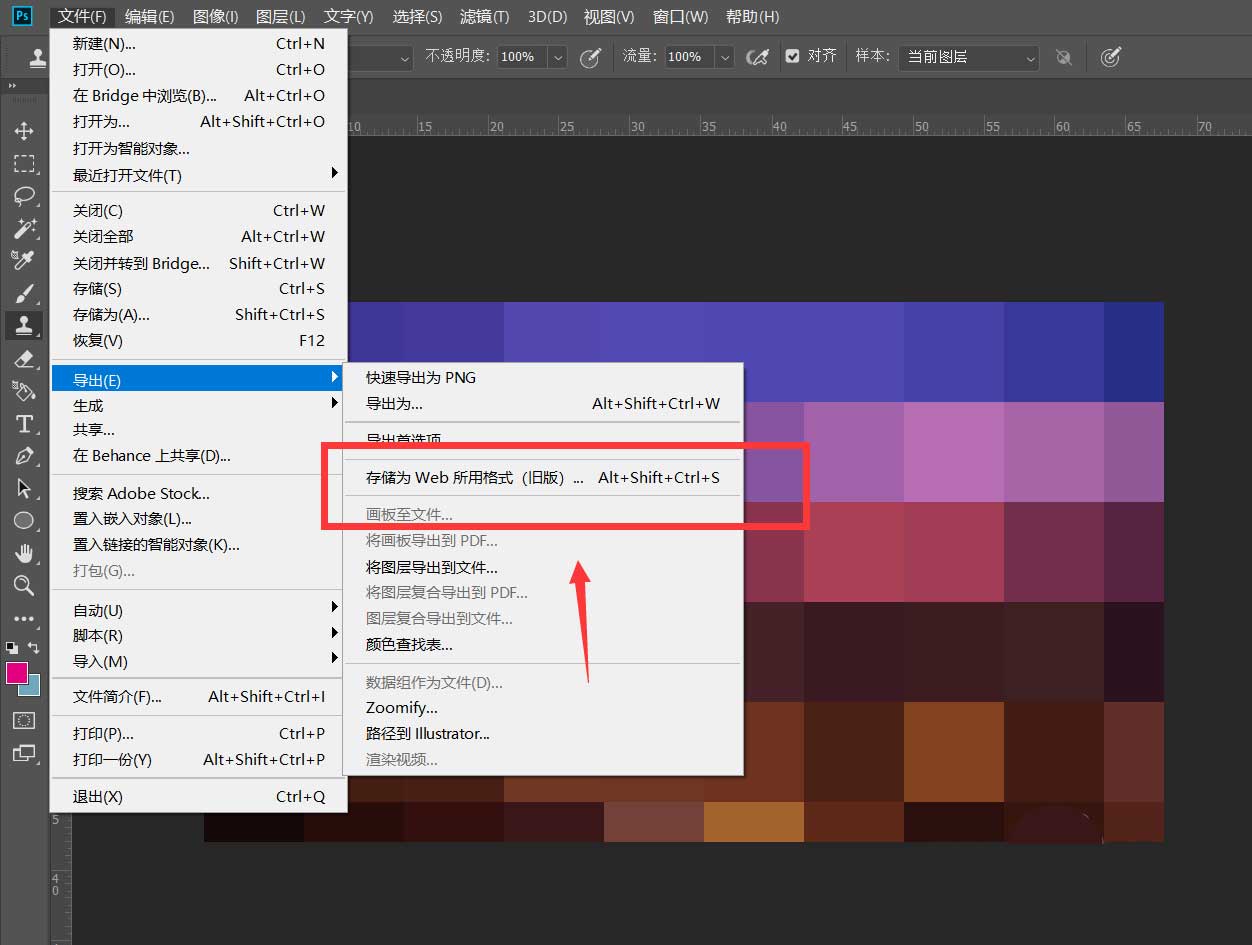Viewport: 1252px width, 945px height.
Task: Choose 路径到 Illustrator... entry
Action: (x=543, y=733)
